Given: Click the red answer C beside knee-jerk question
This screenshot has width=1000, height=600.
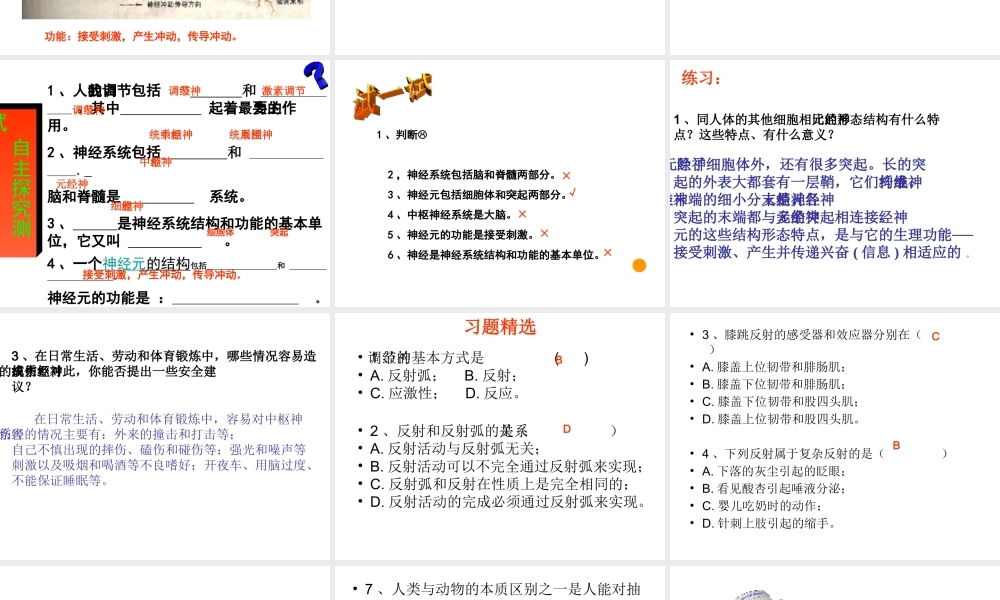Looking at the screenshot, I should (936, 337).
